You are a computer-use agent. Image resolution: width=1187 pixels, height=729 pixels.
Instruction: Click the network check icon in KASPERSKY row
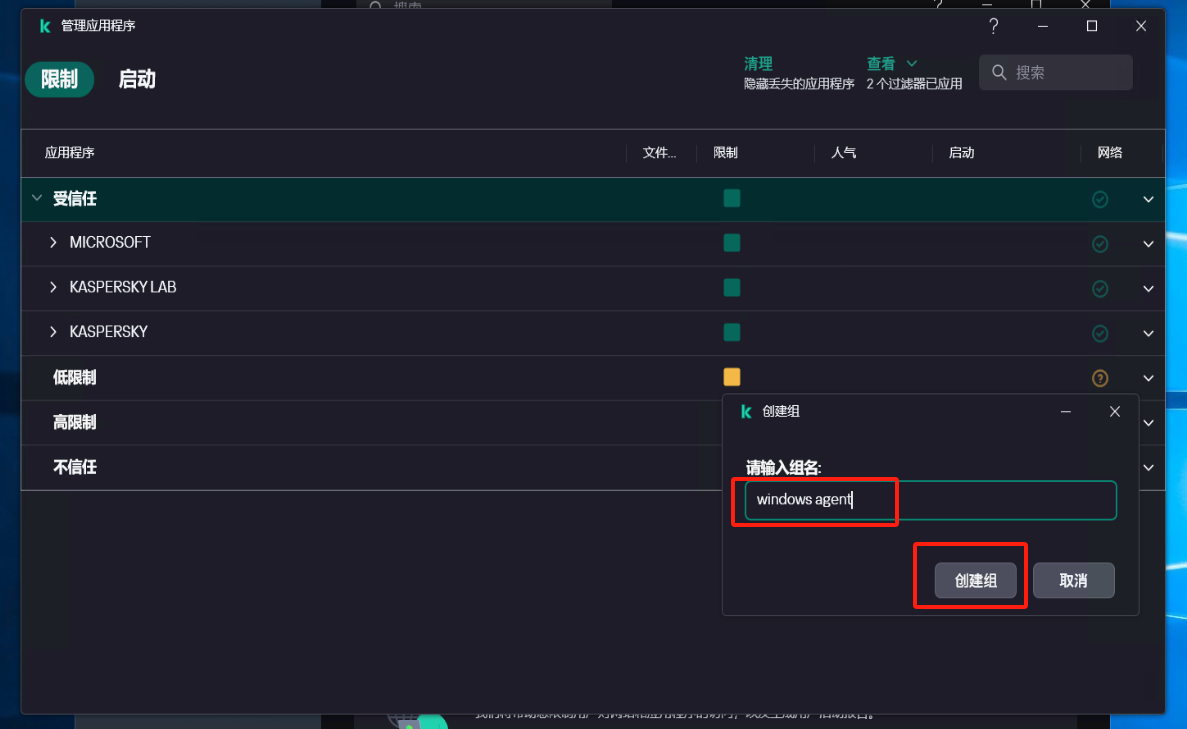[x=1100, y=333]
